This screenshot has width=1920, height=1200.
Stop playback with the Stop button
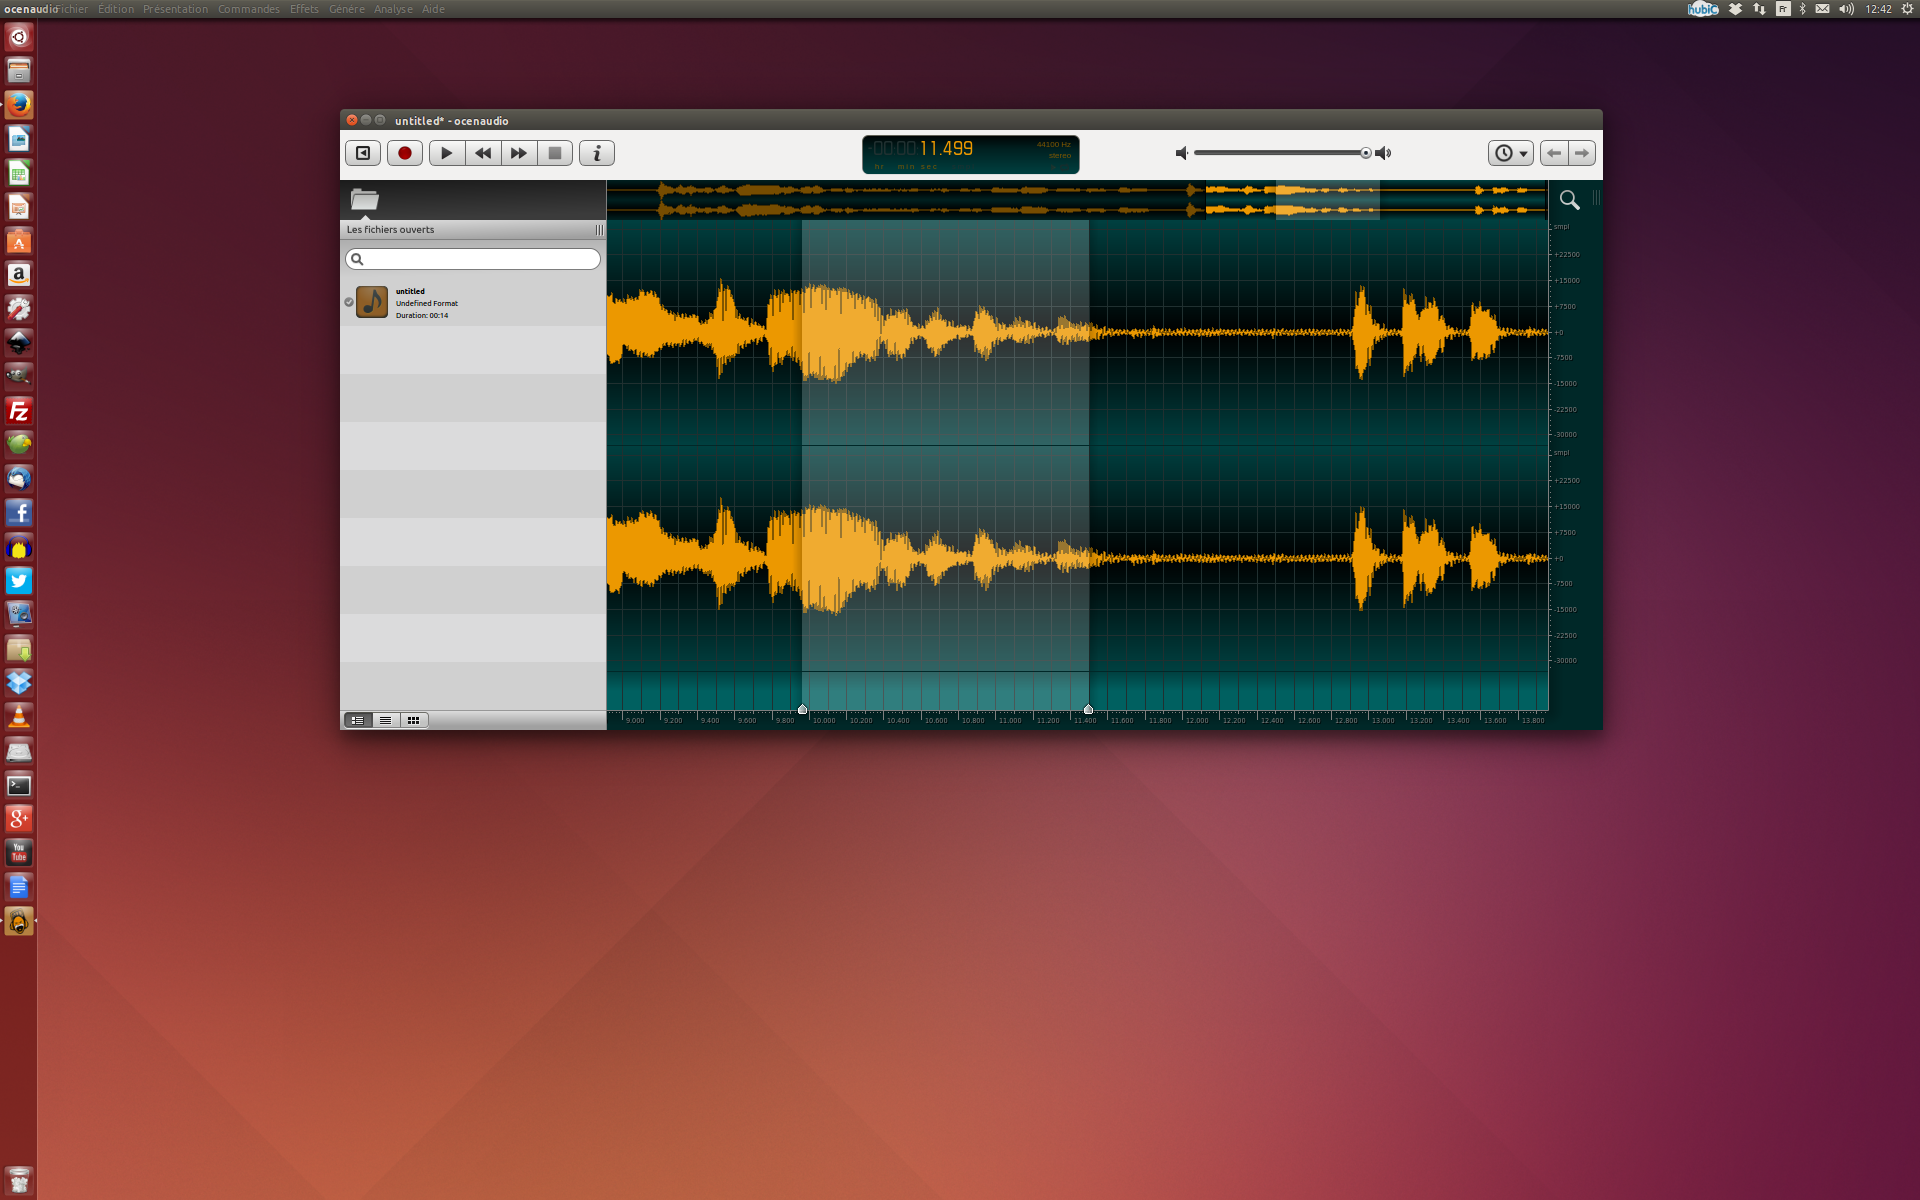[x=555, y=153]
